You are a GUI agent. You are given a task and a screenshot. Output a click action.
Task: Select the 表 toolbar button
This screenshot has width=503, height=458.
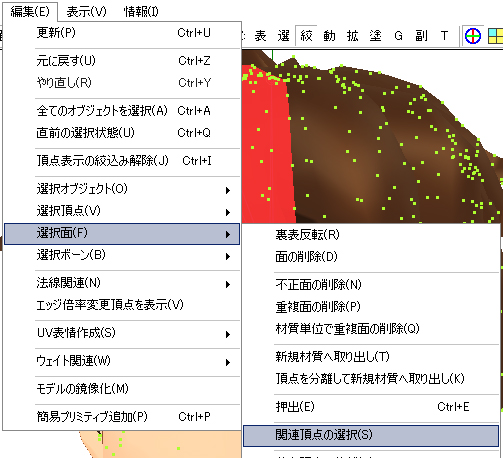tap(260, 35)
